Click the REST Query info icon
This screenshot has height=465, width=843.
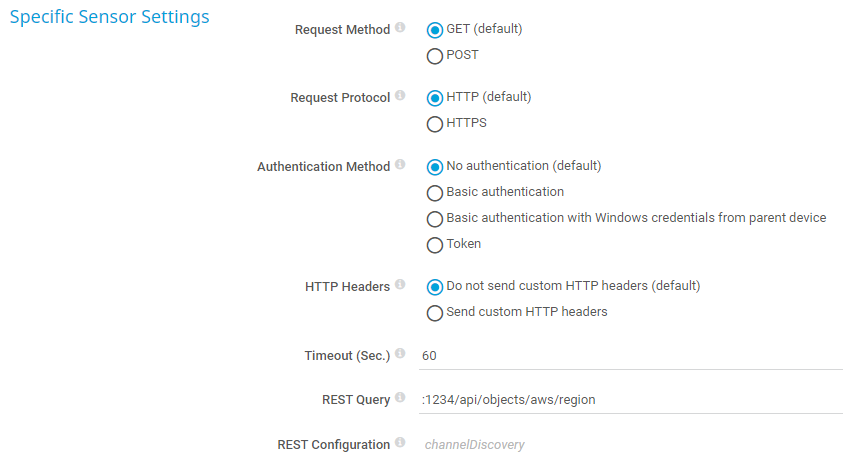pyautogui.click(x=400, y=399)
